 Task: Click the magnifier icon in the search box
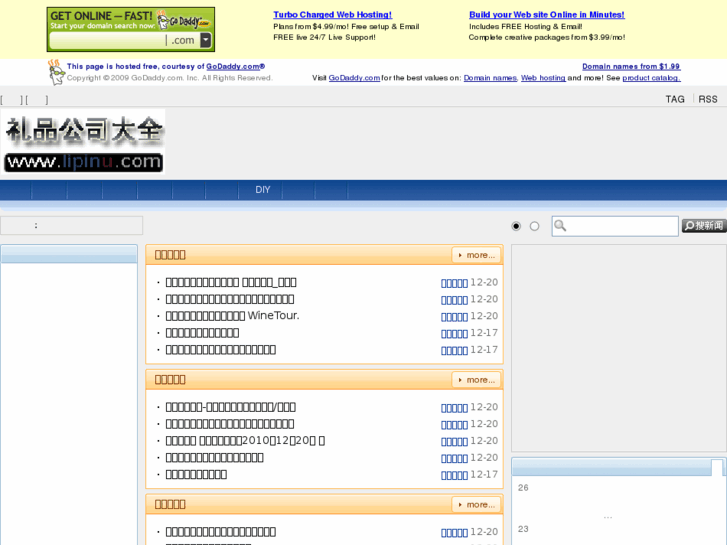[x=560, y=226]
